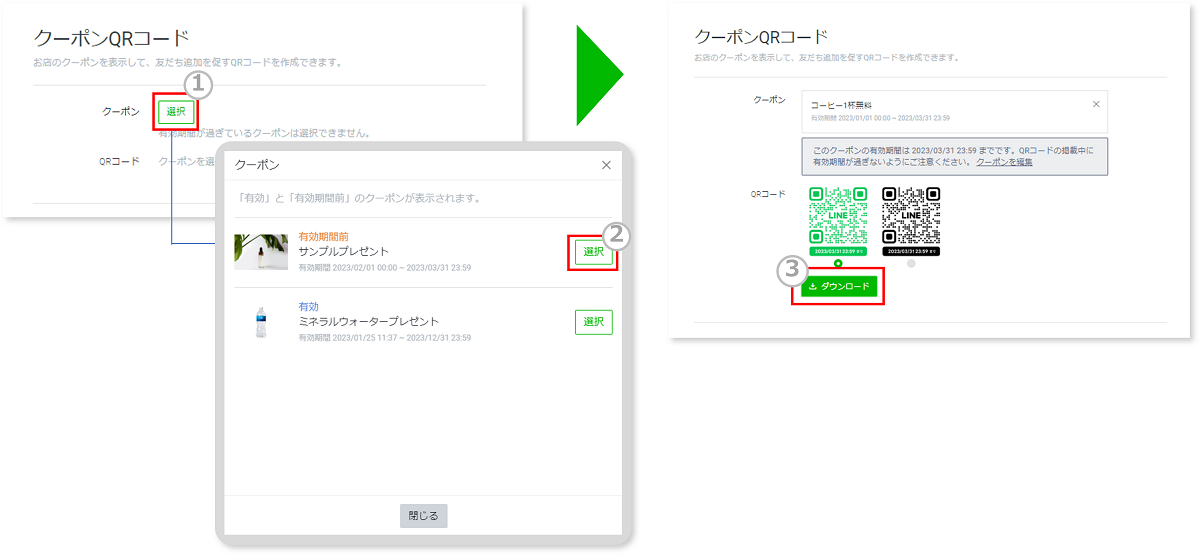
Task: Click the circled number 3 step marker
Action: [793, 268]
